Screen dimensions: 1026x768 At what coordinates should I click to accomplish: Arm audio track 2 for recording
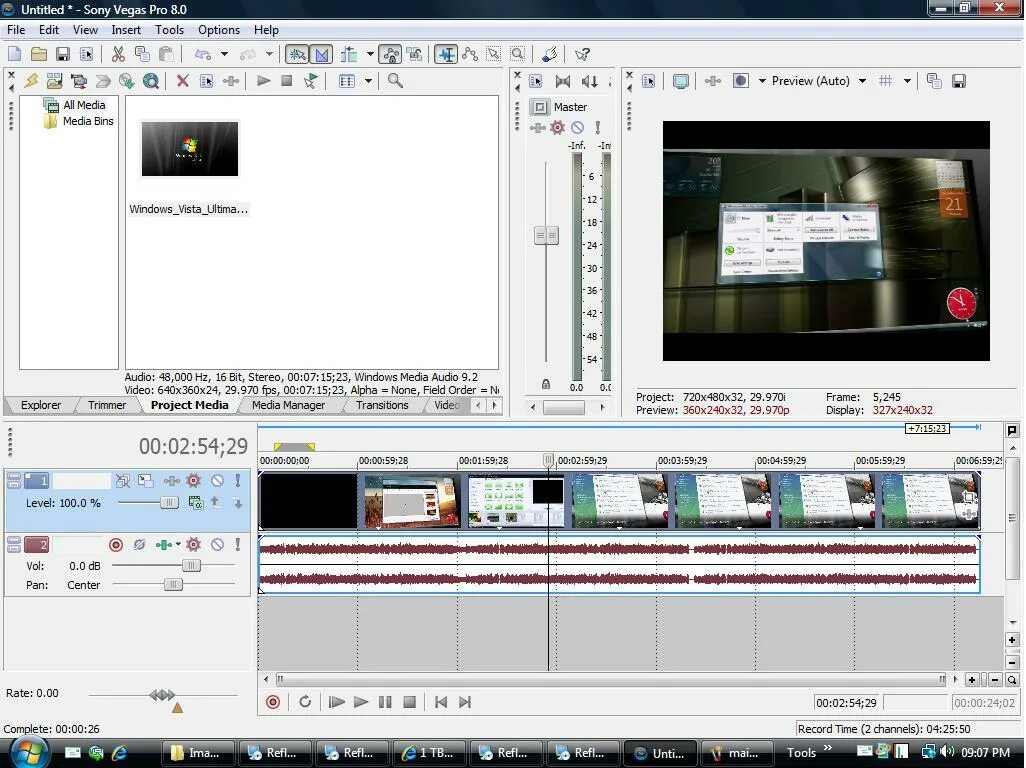116,544
